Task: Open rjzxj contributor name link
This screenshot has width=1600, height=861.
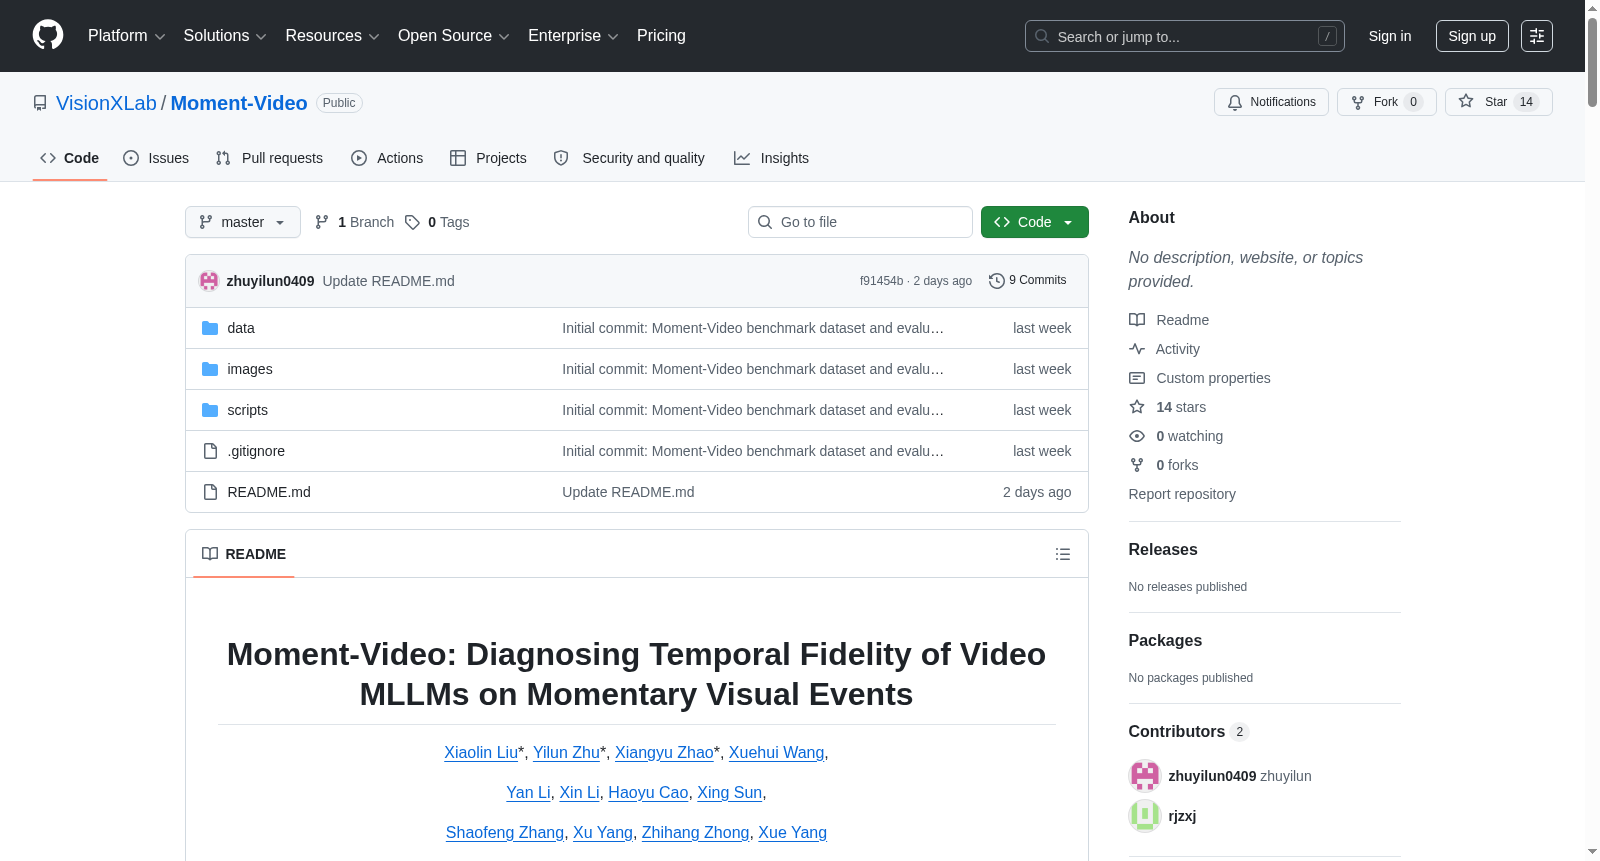Action: pyautogui.click(x=1182, y=816)
